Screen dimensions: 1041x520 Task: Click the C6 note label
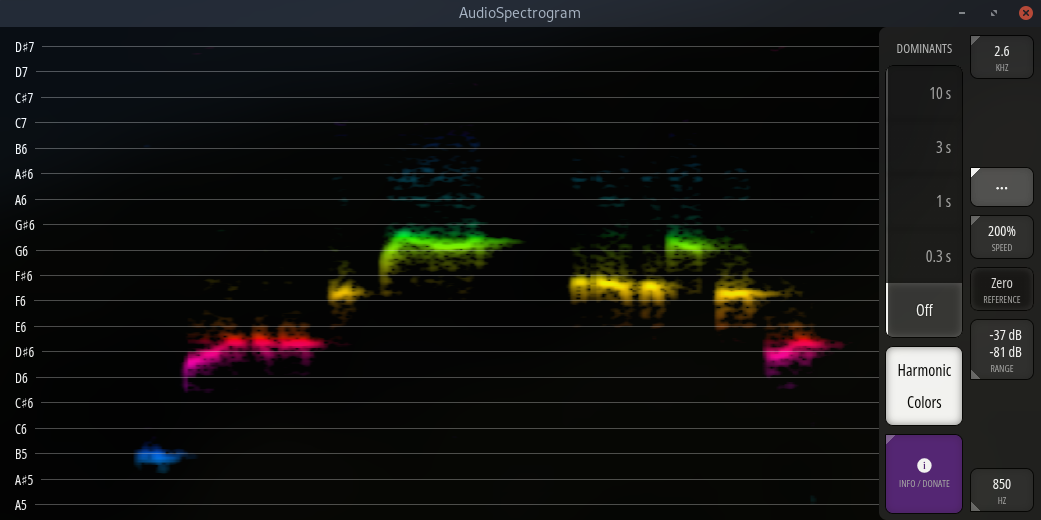tap(21, 429)
